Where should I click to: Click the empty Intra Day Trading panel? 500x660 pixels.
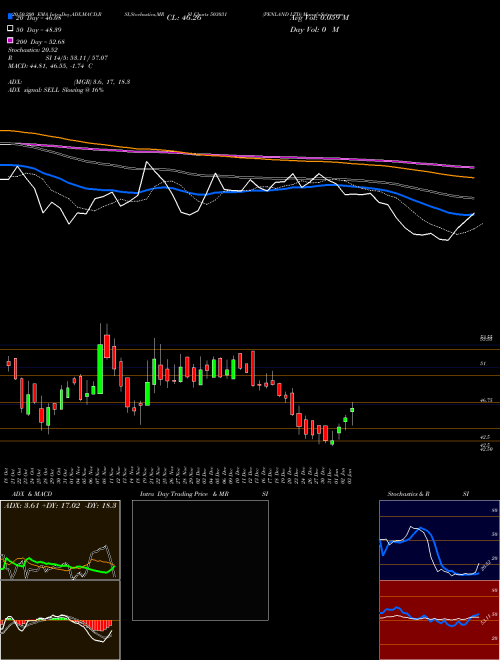200,560
